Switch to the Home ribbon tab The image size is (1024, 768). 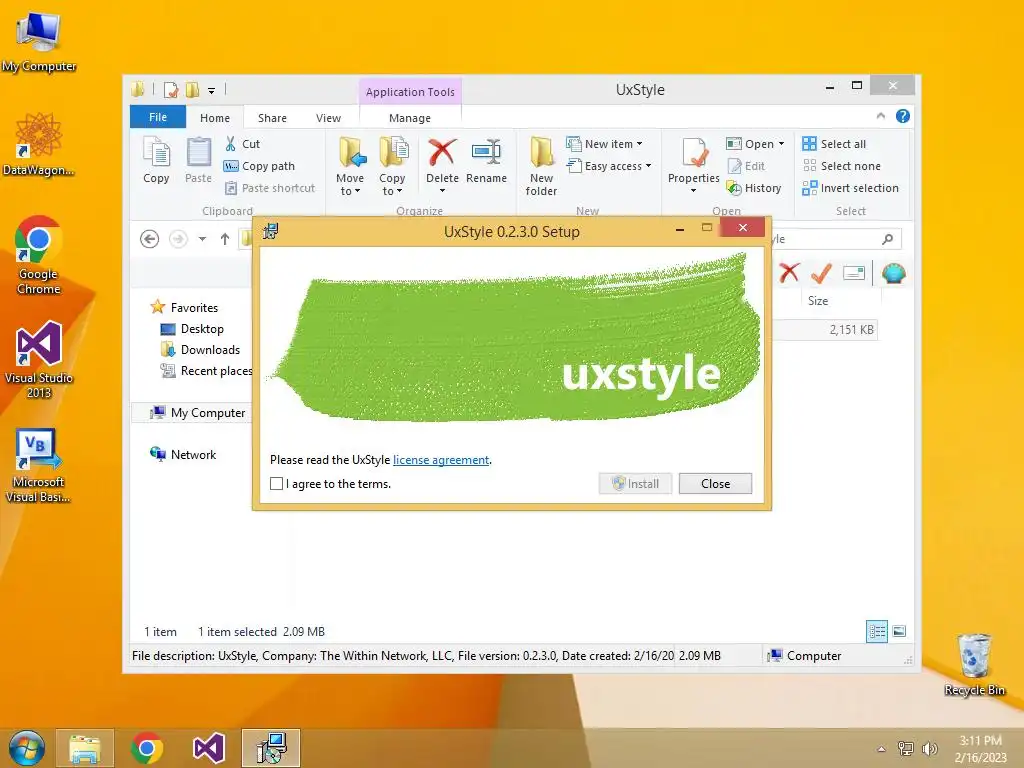[x=215, y=118]
